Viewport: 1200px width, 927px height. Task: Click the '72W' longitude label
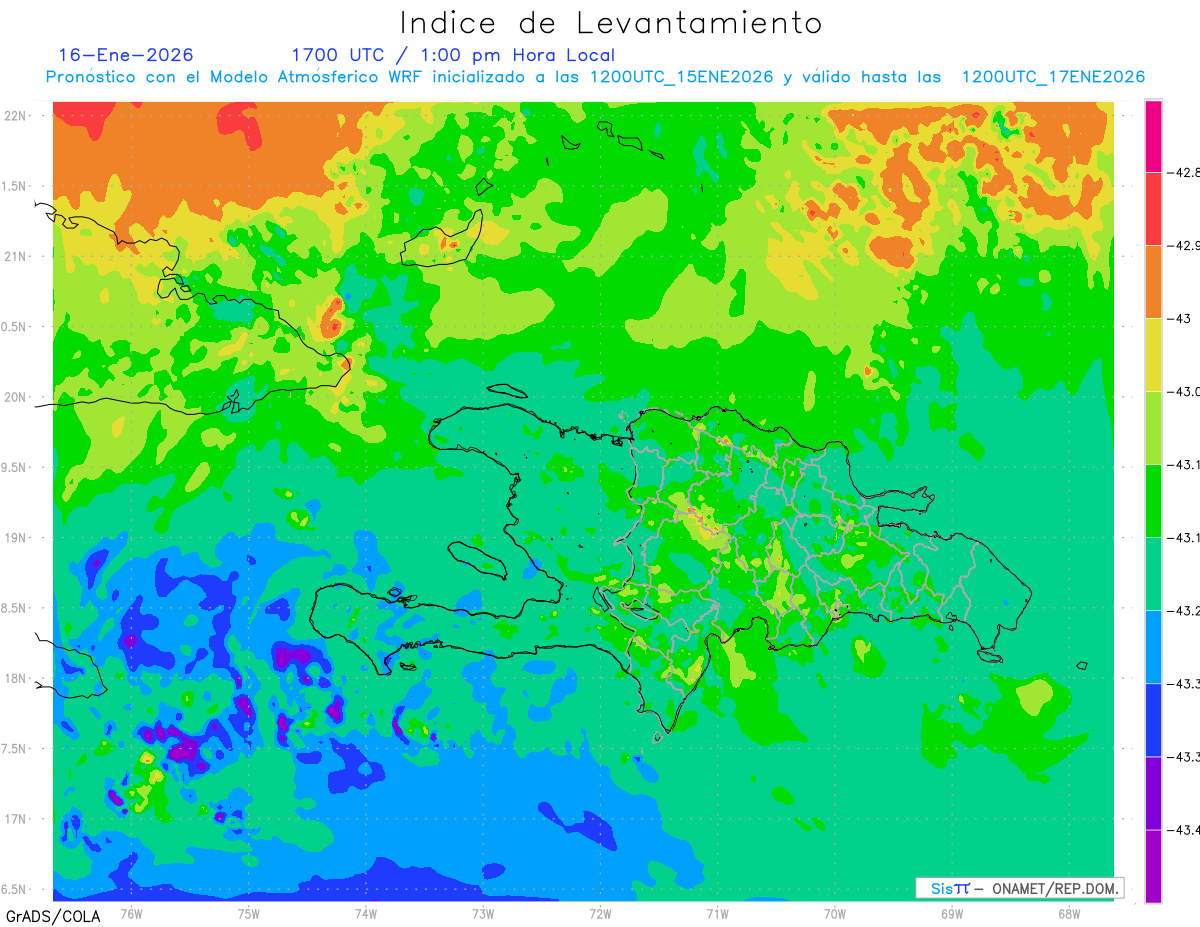pyautogui.click(x=600, y=914)
